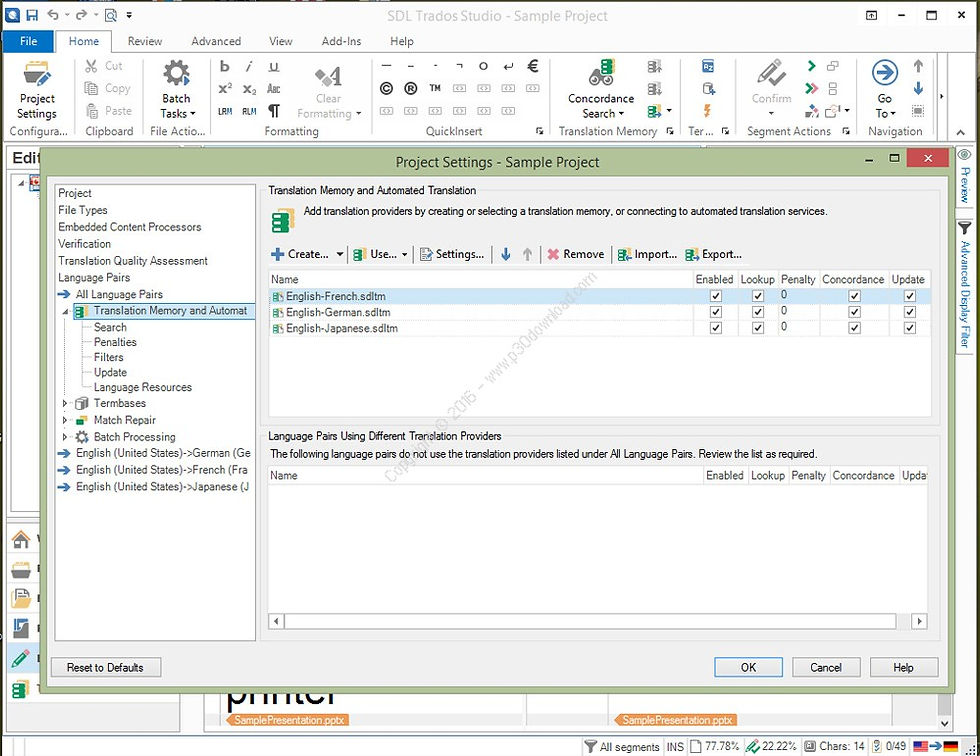Apply subscript formatting
Viewport: 980px width, 756px height.
(249, 89)
